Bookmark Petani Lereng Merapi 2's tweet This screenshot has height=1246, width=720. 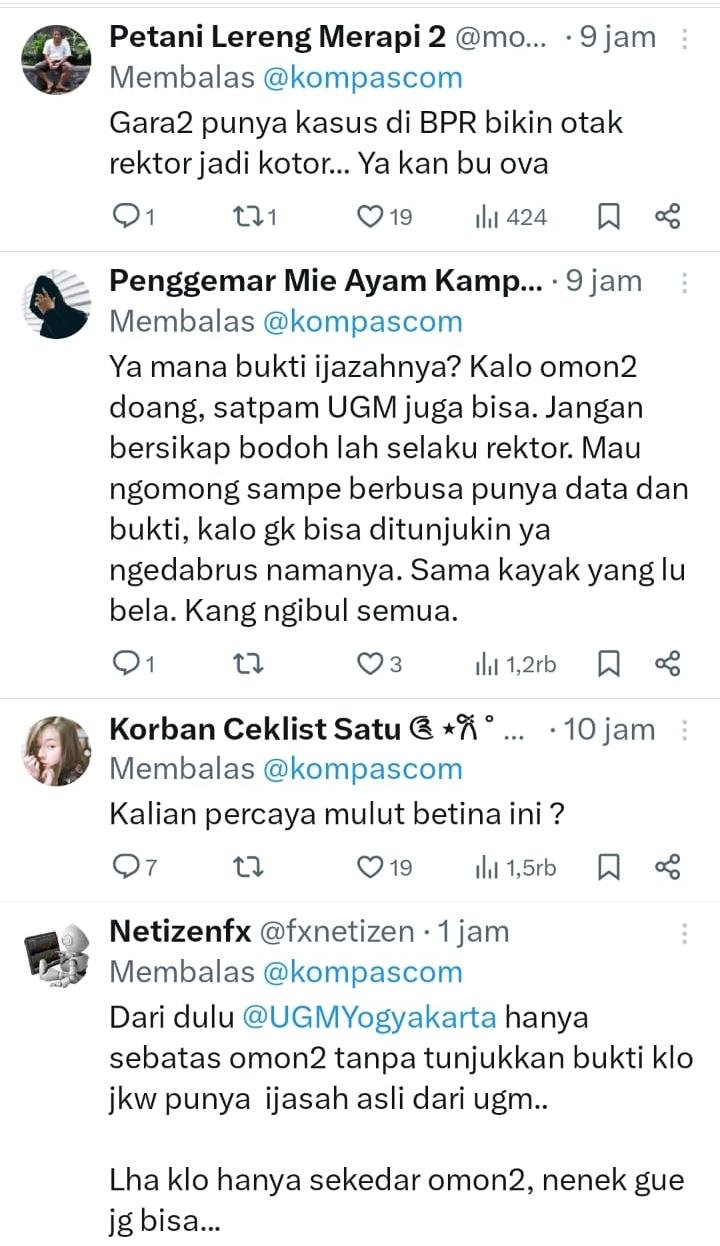608,216
